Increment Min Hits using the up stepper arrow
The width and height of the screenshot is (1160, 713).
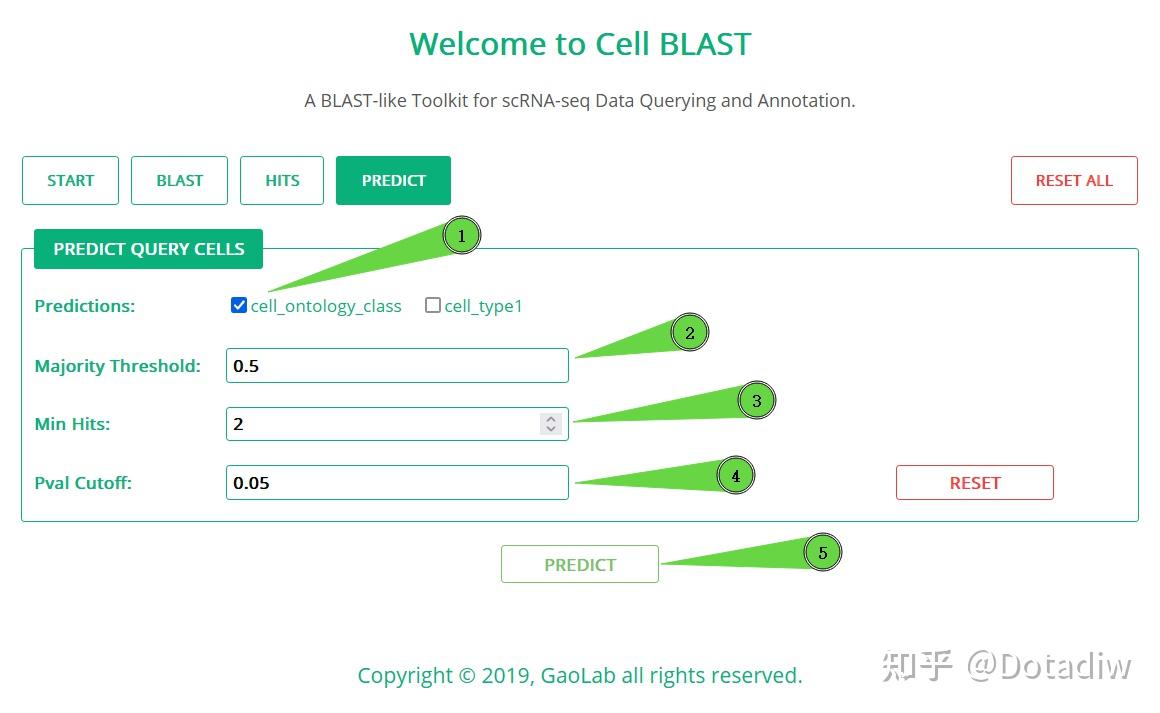click(551, 418)
